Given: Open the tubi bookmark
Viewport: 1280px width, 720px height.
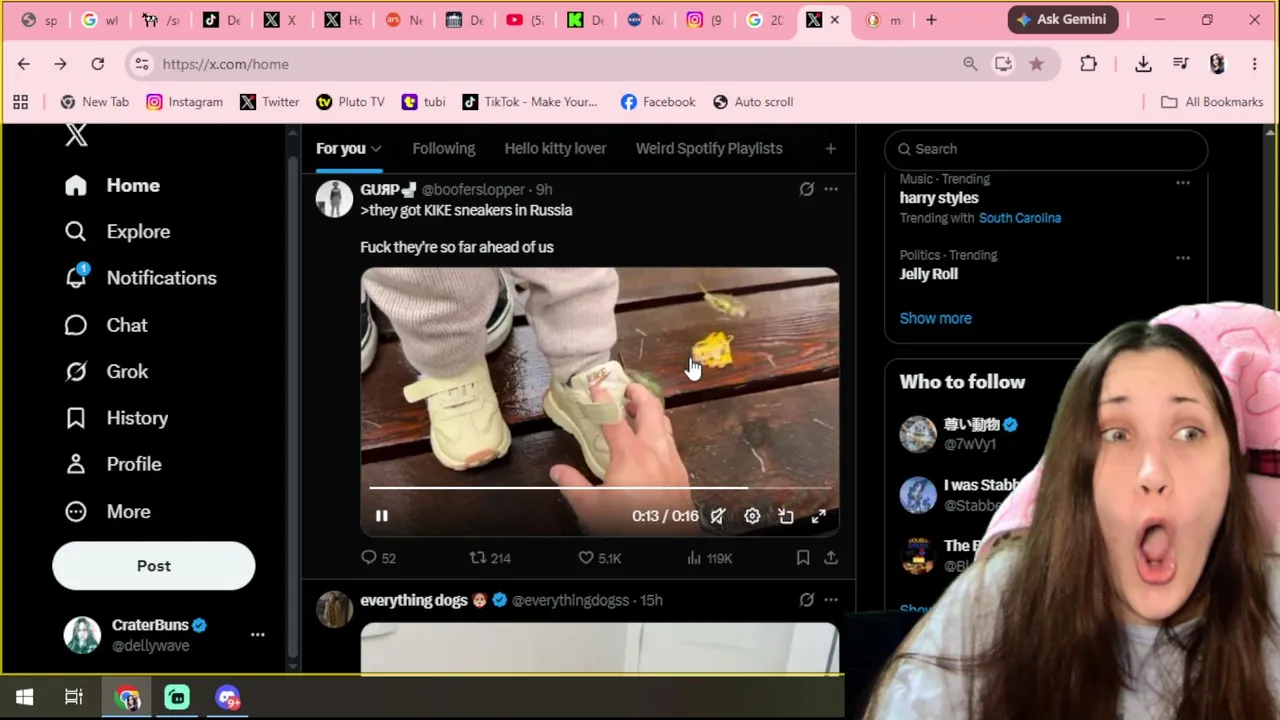Looking at the screenshot, I should [x=423, y=102].
